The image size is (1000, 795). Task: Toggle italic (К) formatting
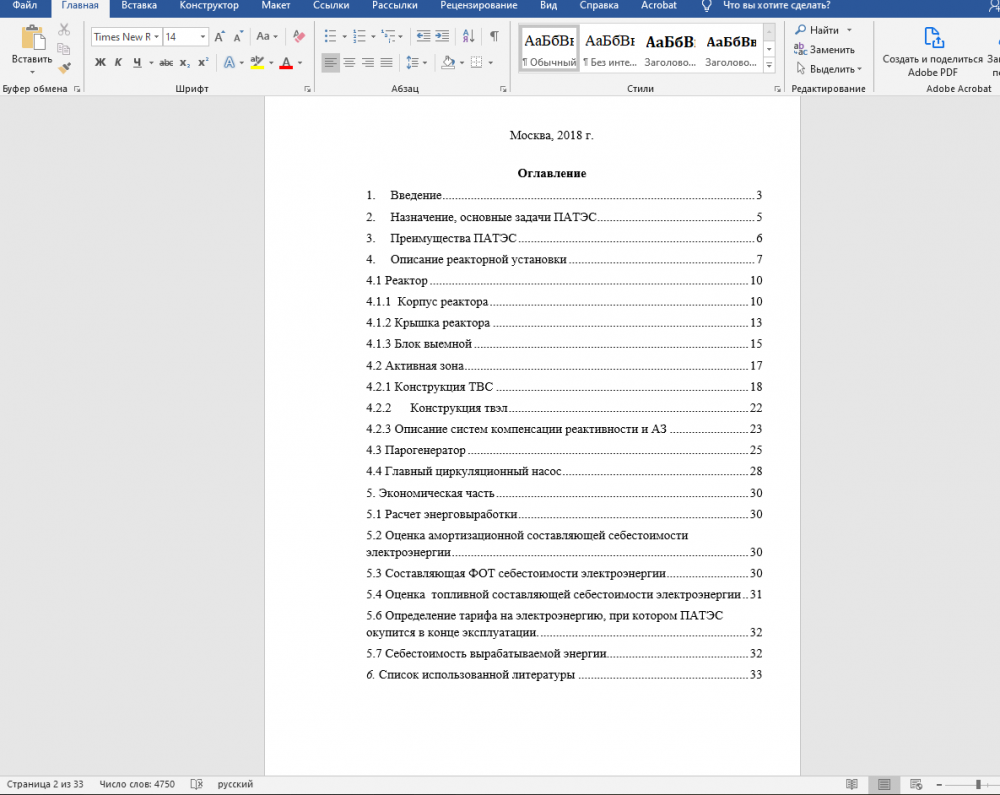click(117, 62)
